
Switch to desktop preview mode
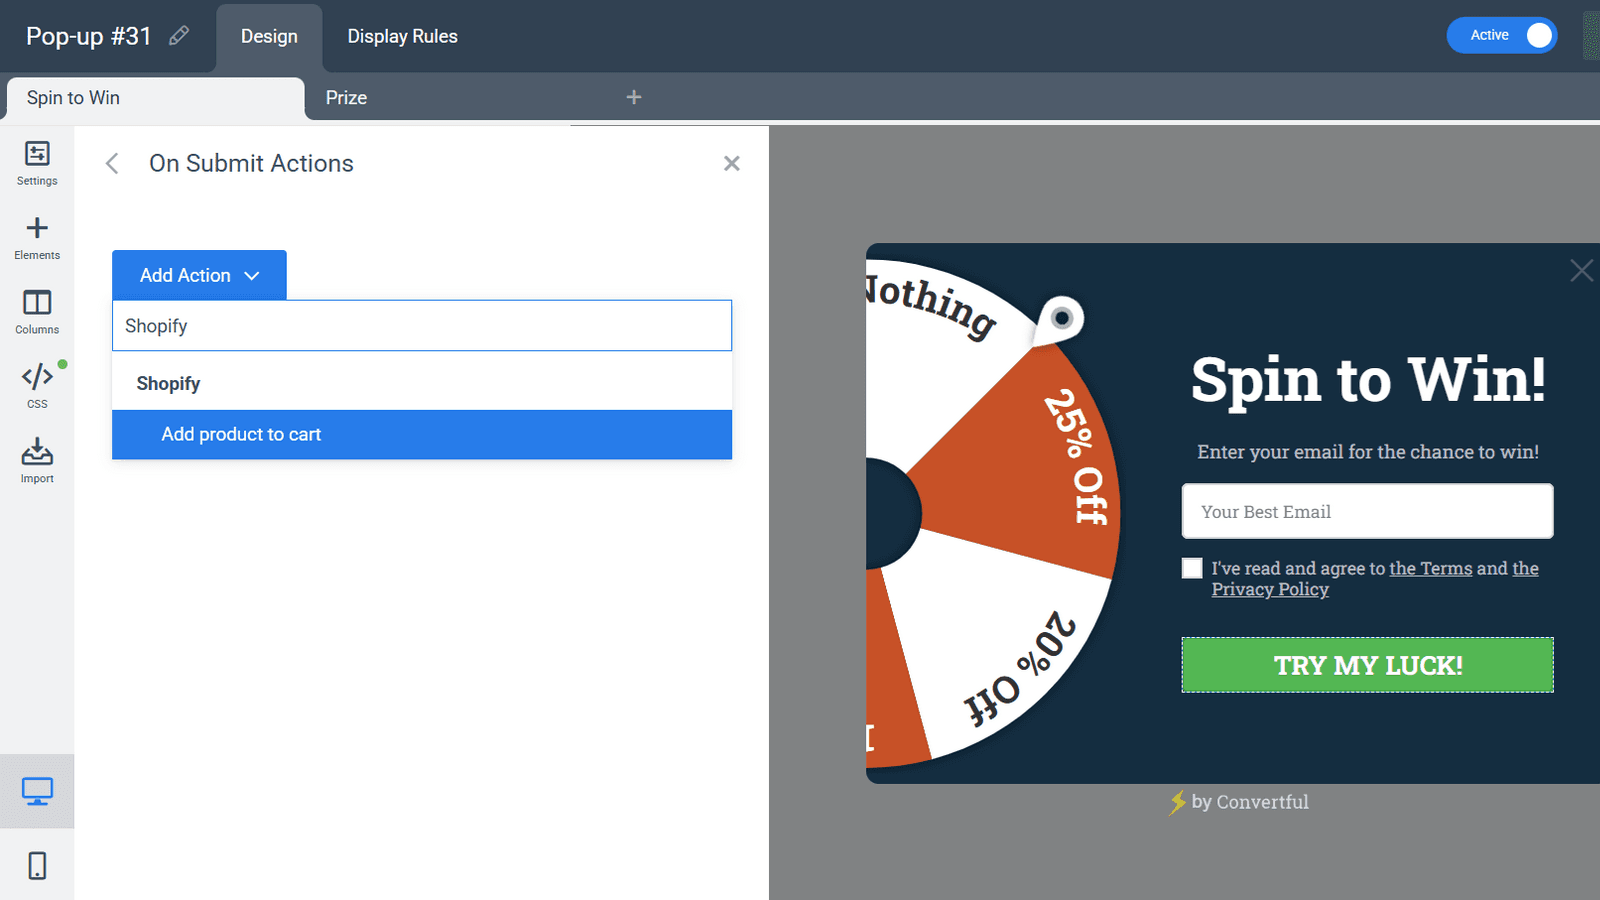37,790
